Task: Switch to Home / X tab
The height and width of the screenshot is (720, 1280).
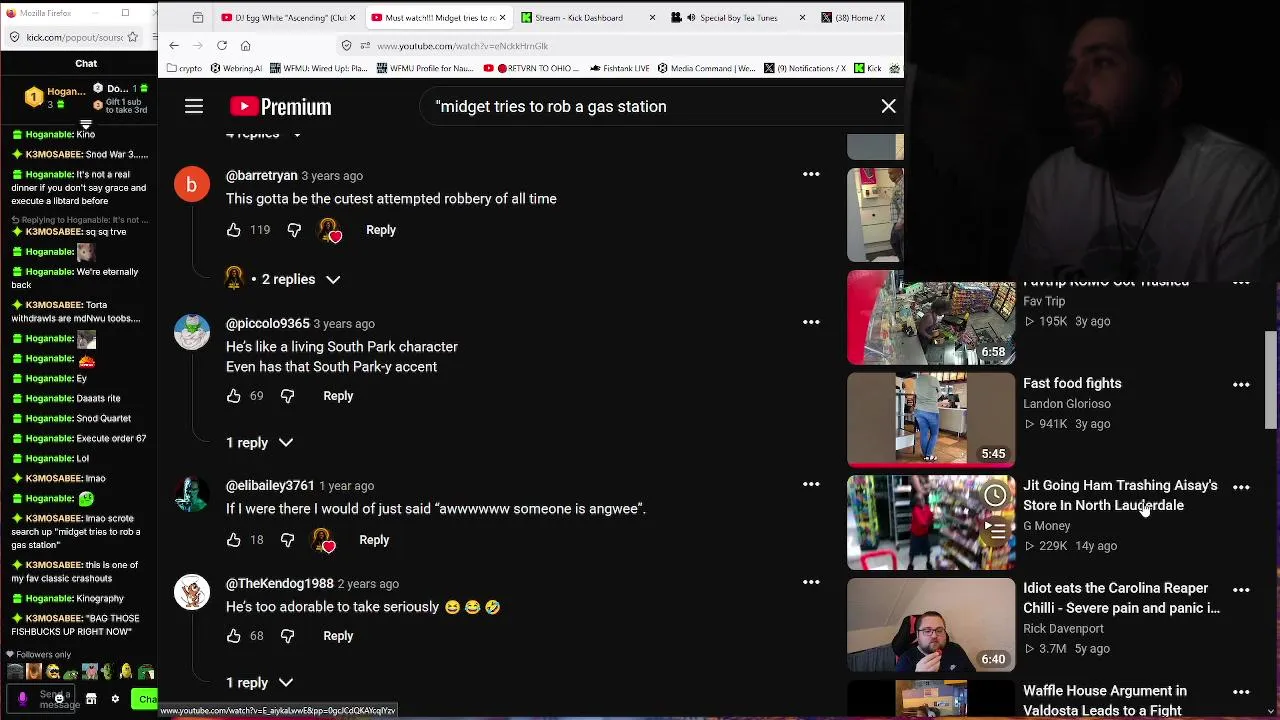Action: (858, 17)
